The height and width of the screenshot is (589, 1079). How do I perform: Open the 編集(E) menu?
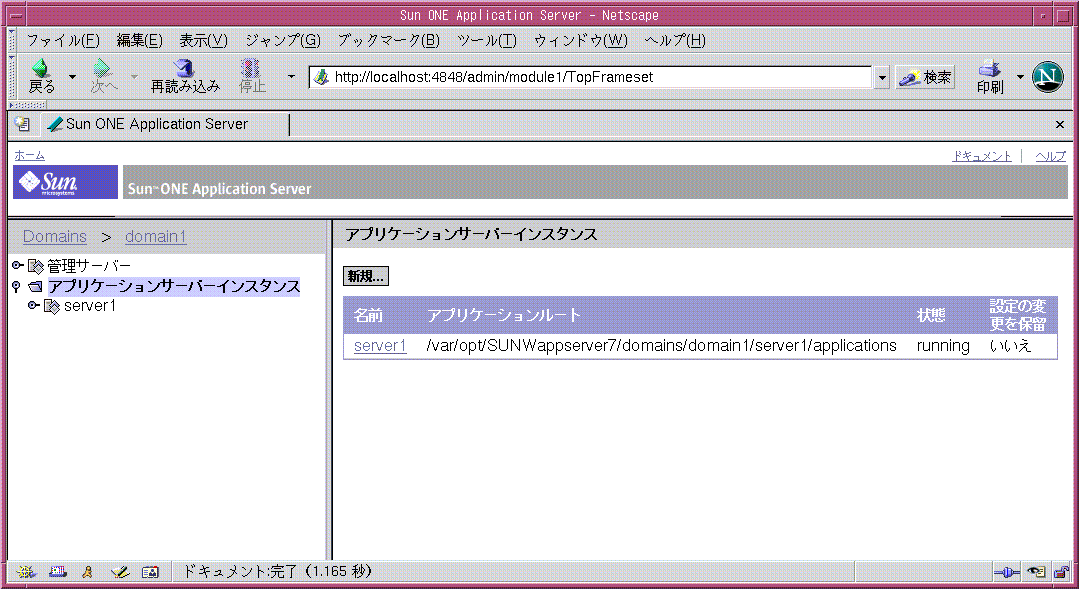[x=140, y=41]
